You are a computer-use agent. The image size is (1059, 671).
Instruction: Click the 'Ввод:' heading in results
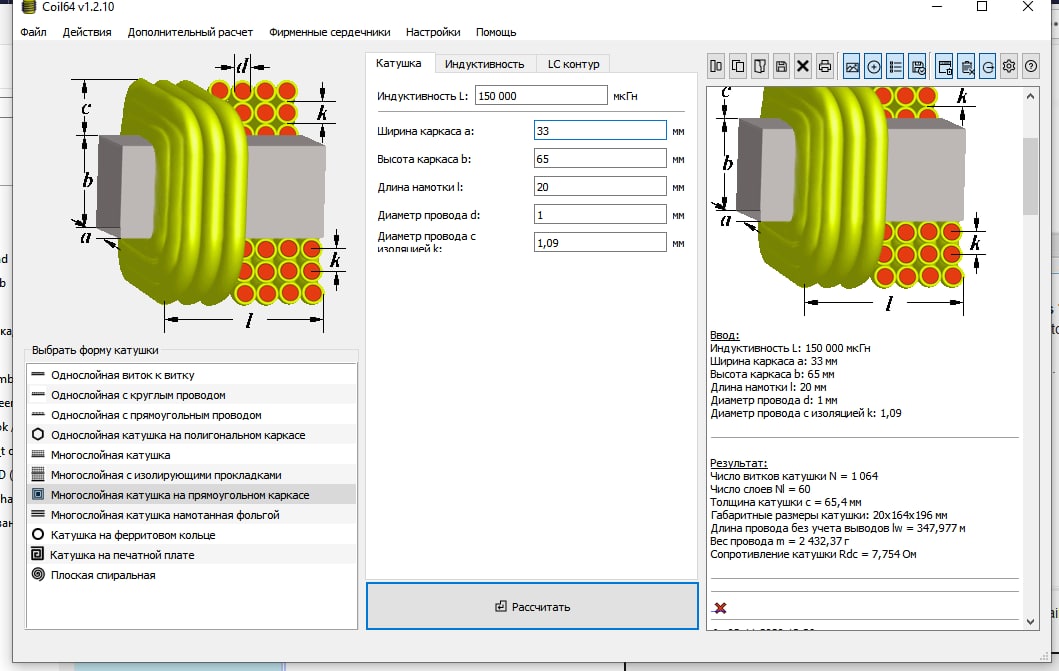point(724,335)
